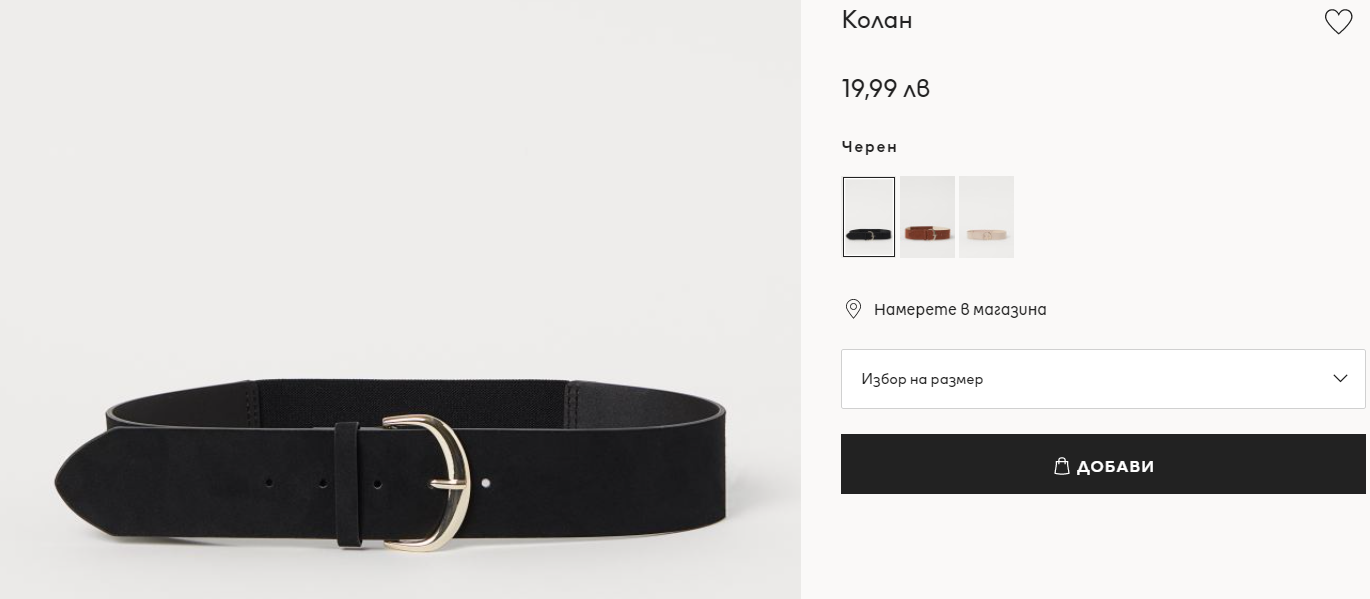
Task: Click the elastic back section of belt
Action: point(410,397)
